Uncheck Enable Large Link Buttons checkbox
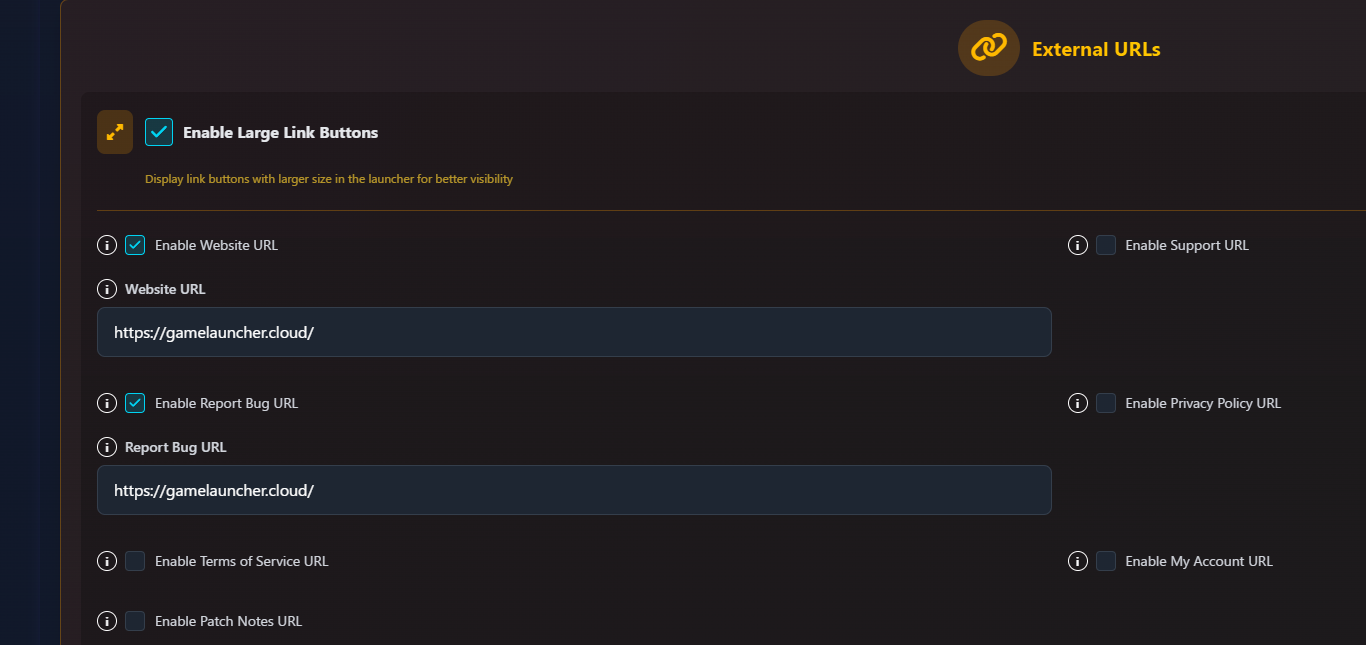 159,132
